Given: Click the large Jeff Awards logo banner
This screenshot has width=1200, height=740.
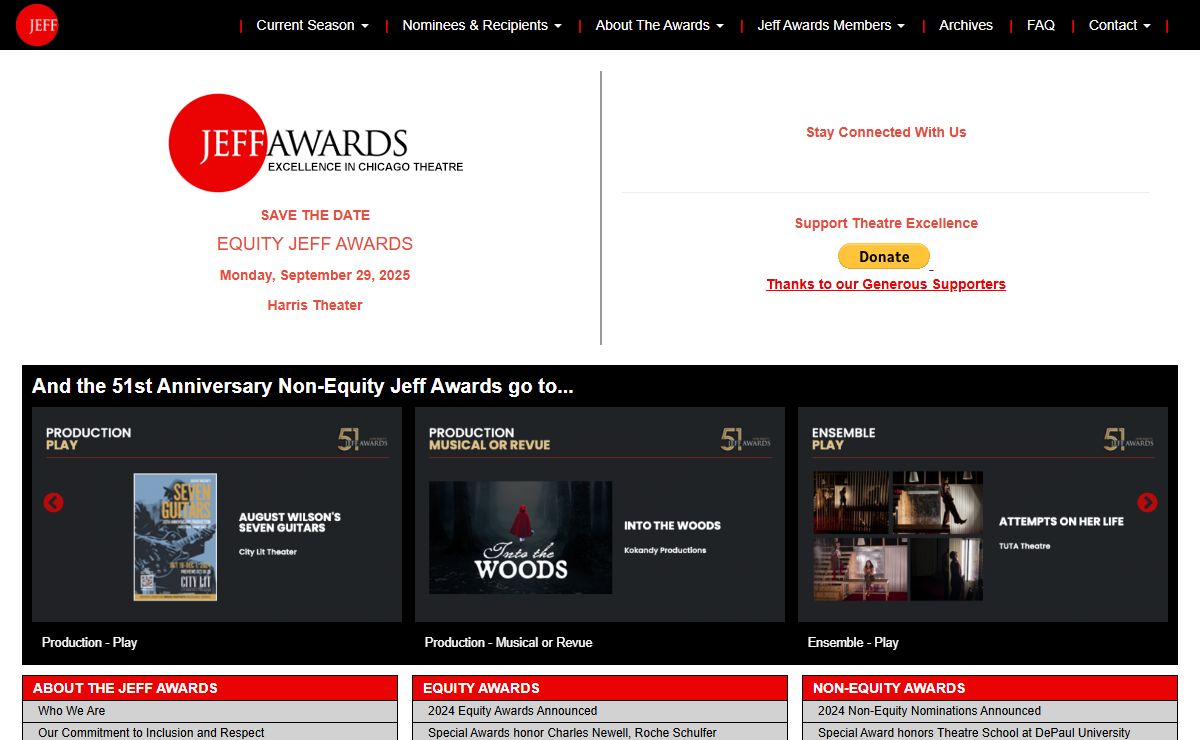Looking at the screenshot, I should (316, 143).
